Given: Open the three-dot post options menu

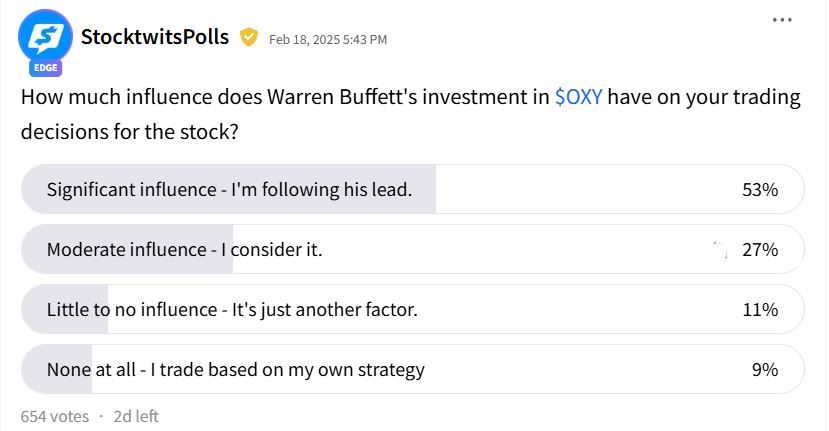Looking at the screenshot, I should tap(782, 20).
